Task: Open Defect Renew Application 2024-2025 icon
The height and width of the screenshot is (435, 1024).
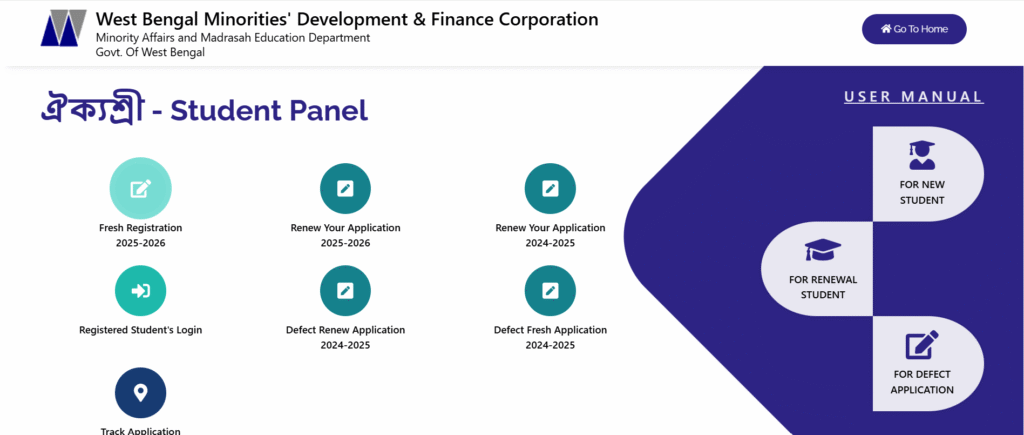Action: pos(345,291)
